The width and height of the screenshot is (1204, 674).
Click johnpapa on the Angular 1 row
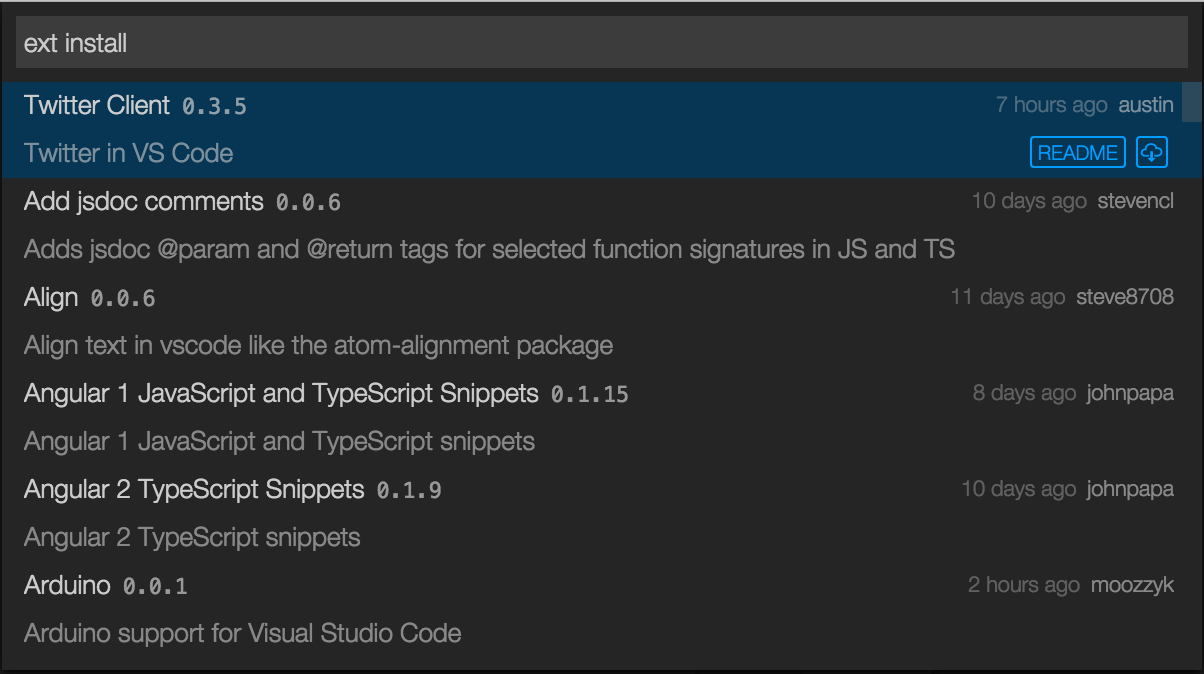pyautogui.click(x=1131, y=393)
